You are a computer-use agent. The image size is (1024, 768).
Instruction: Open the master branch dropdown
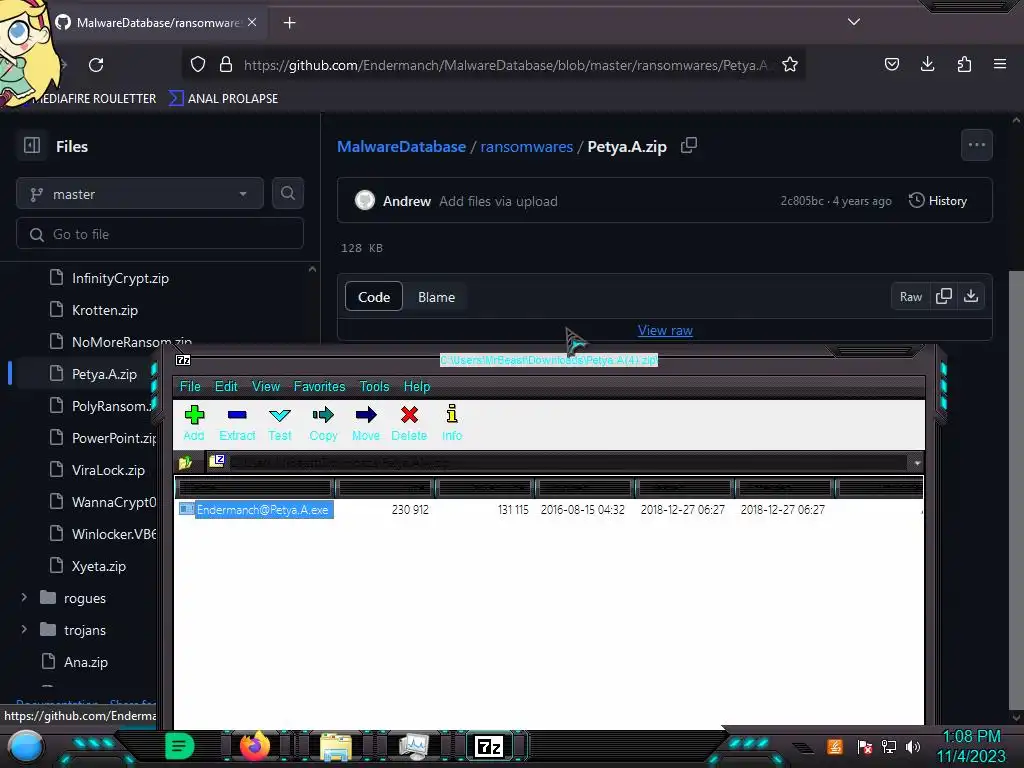[x=140, y=194]
